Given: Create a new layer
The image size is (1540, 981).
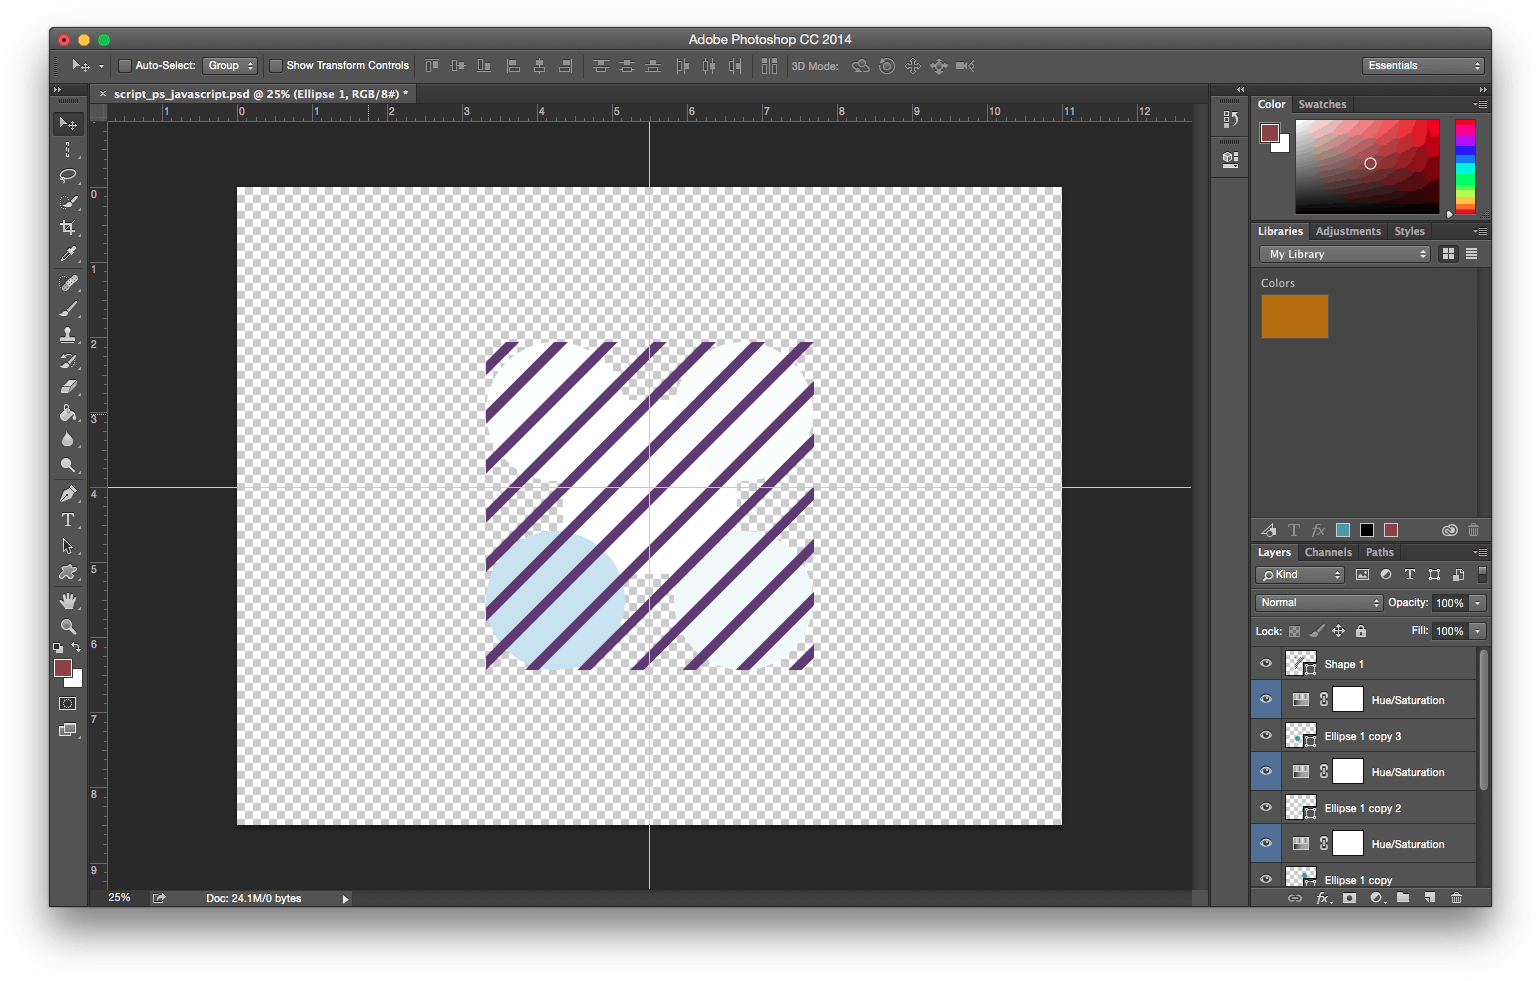Looking at the screenshot, I should coord(1430,898).
